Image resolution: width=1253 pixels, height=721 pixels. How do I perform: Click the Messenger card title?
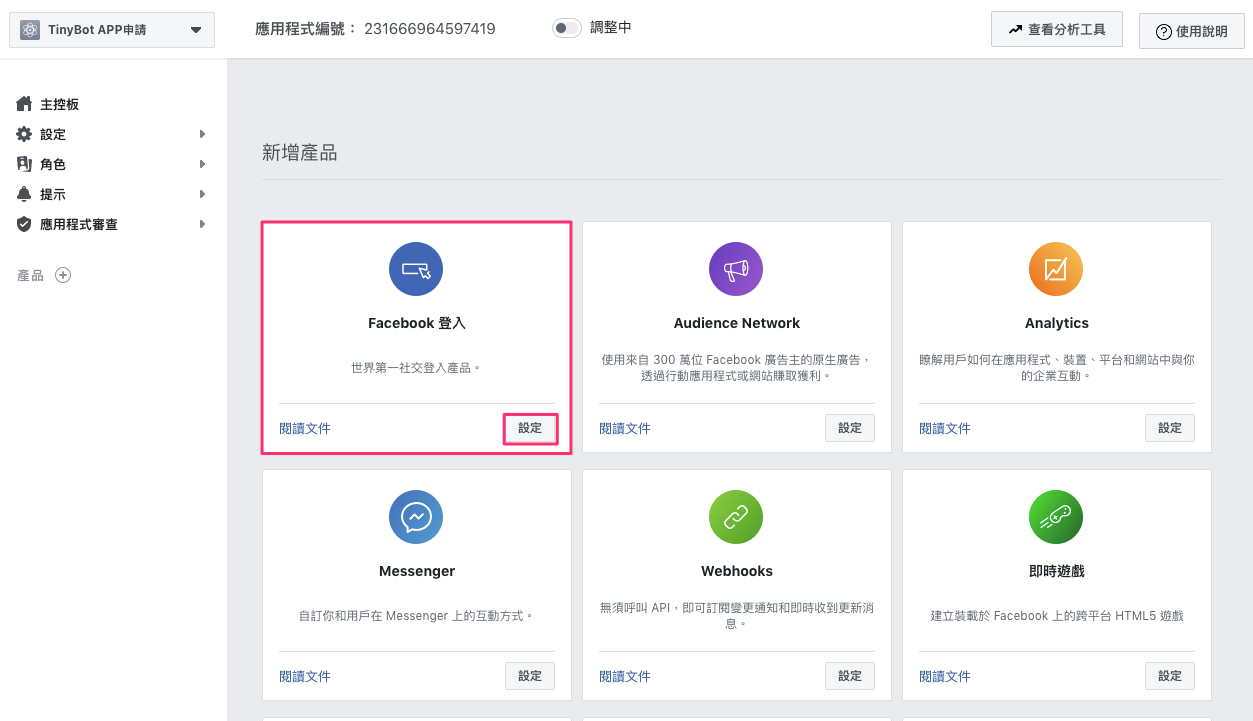coord(417,571)
